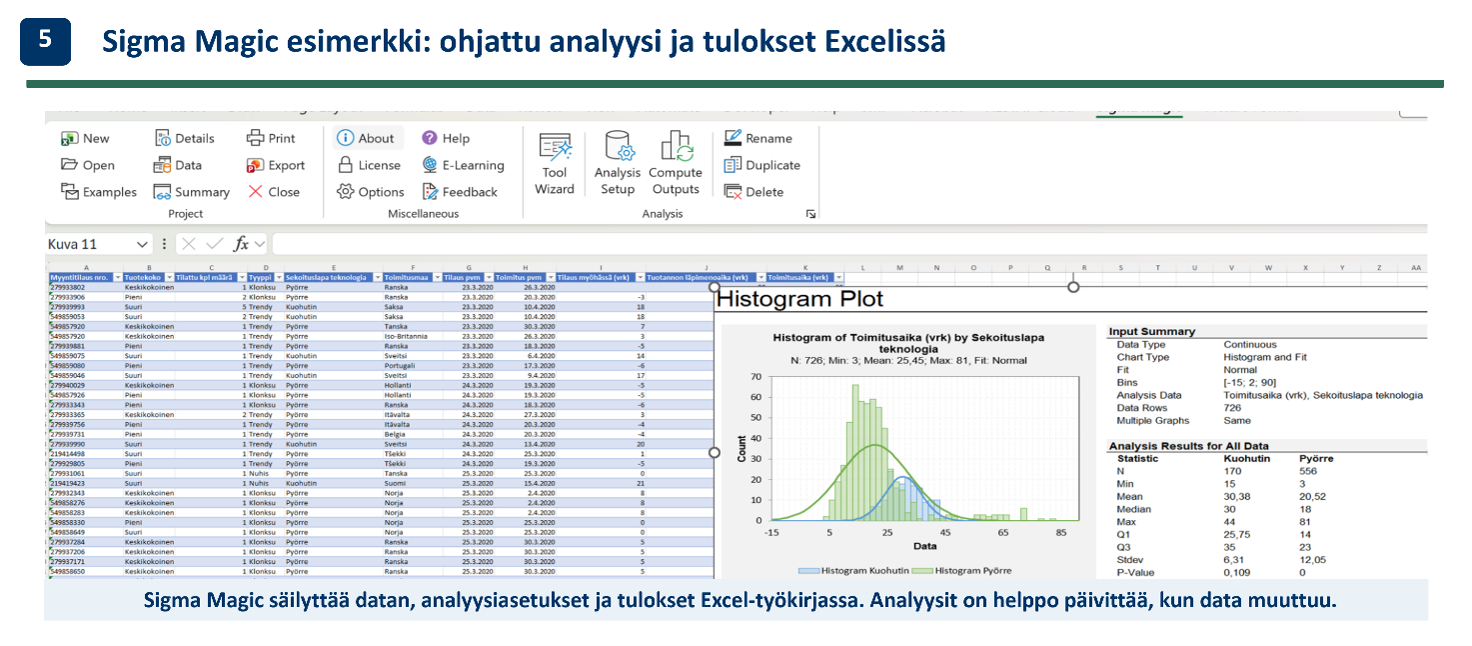Select the Histogram Kuohutin legend swatch
The height and width of the screenshot is (646, 1472).
808,571
